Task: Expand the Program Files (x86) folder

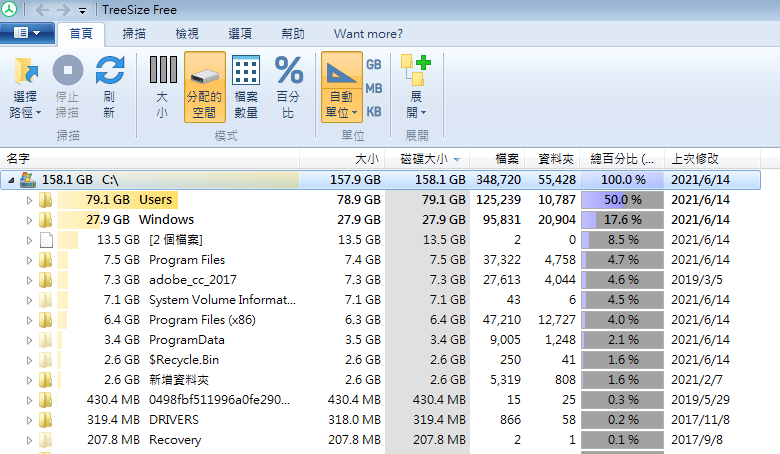Action: pyautogui.click(x=29, y=320)
